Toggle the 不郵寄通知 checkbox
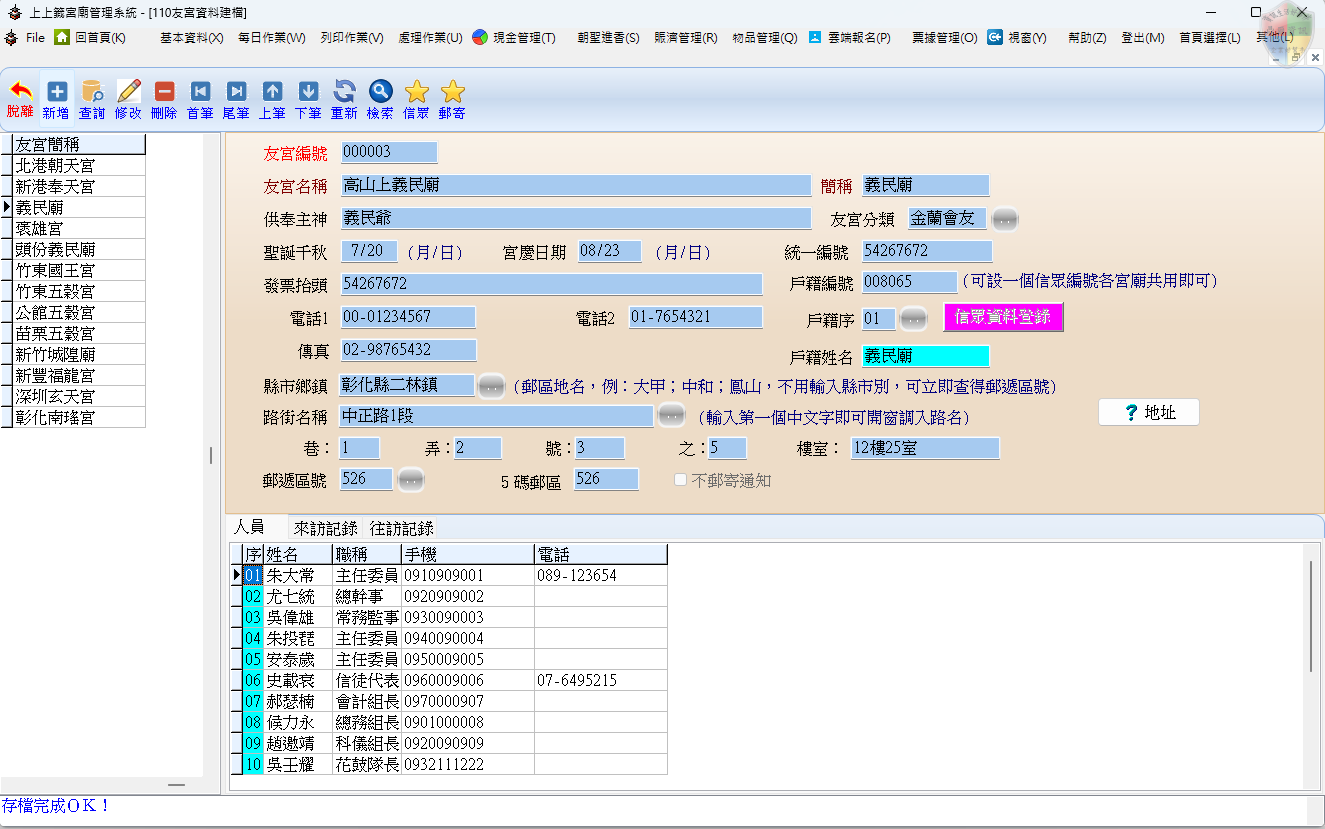The image size is (1325, 829). tap(681, 480)
